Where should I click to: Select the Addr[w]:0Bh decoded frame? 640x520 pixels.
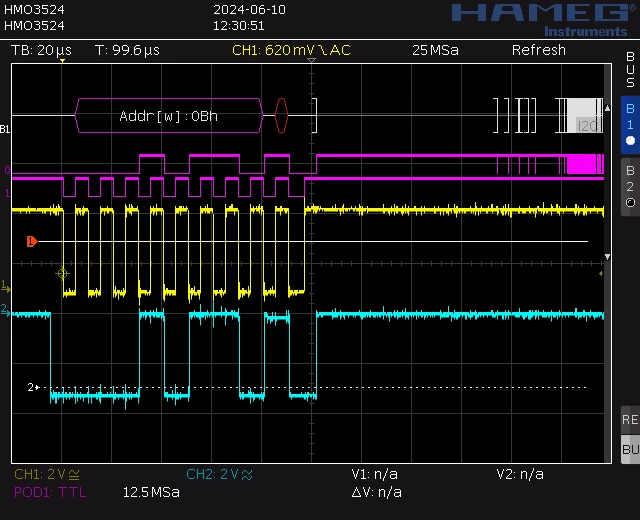coord(169,116)
